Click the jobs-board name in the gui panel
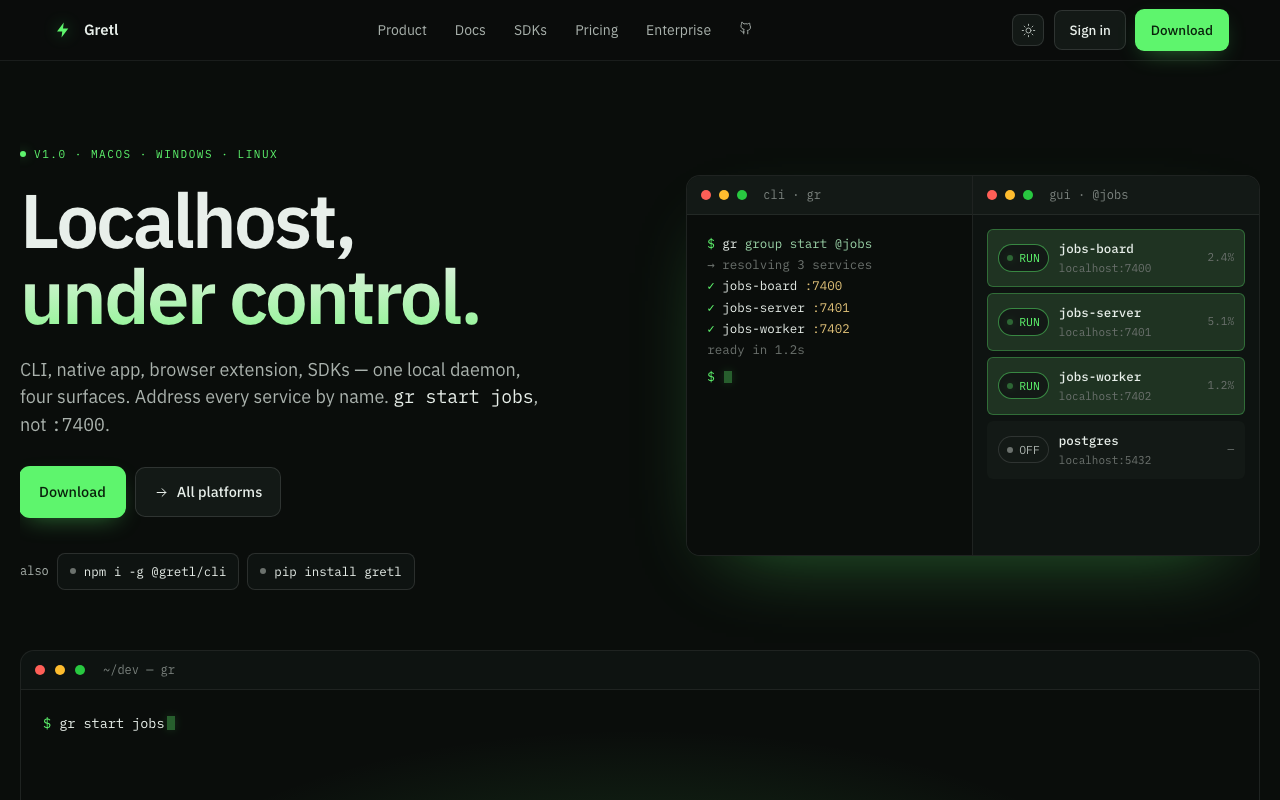The image size is (1280, 800). coord(1096,249)
